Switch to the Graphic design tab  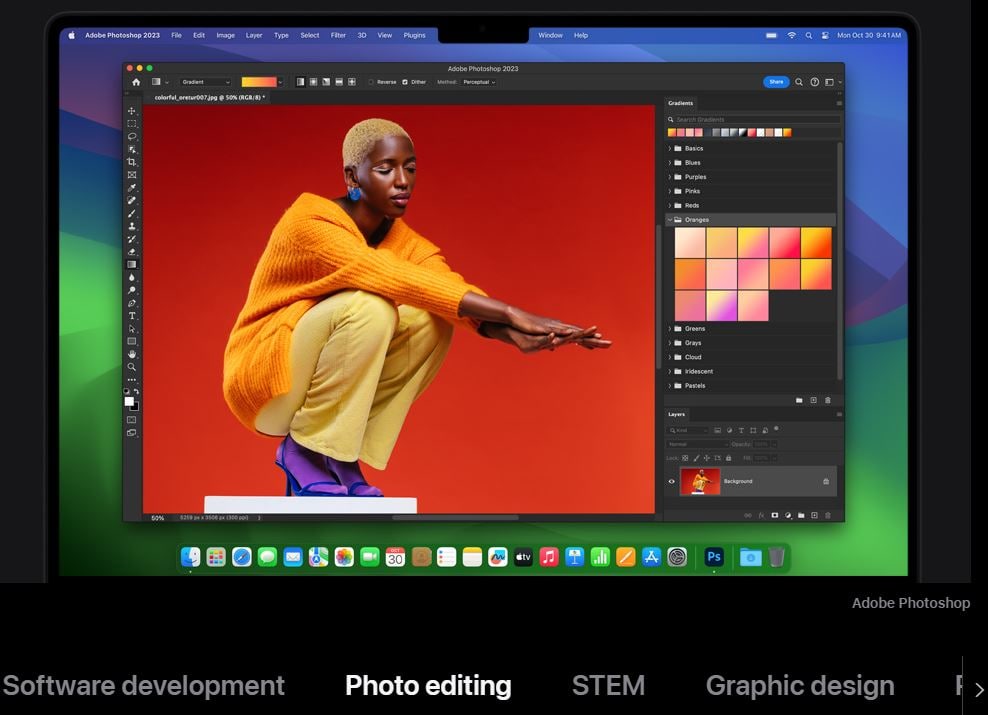point(799,686)
